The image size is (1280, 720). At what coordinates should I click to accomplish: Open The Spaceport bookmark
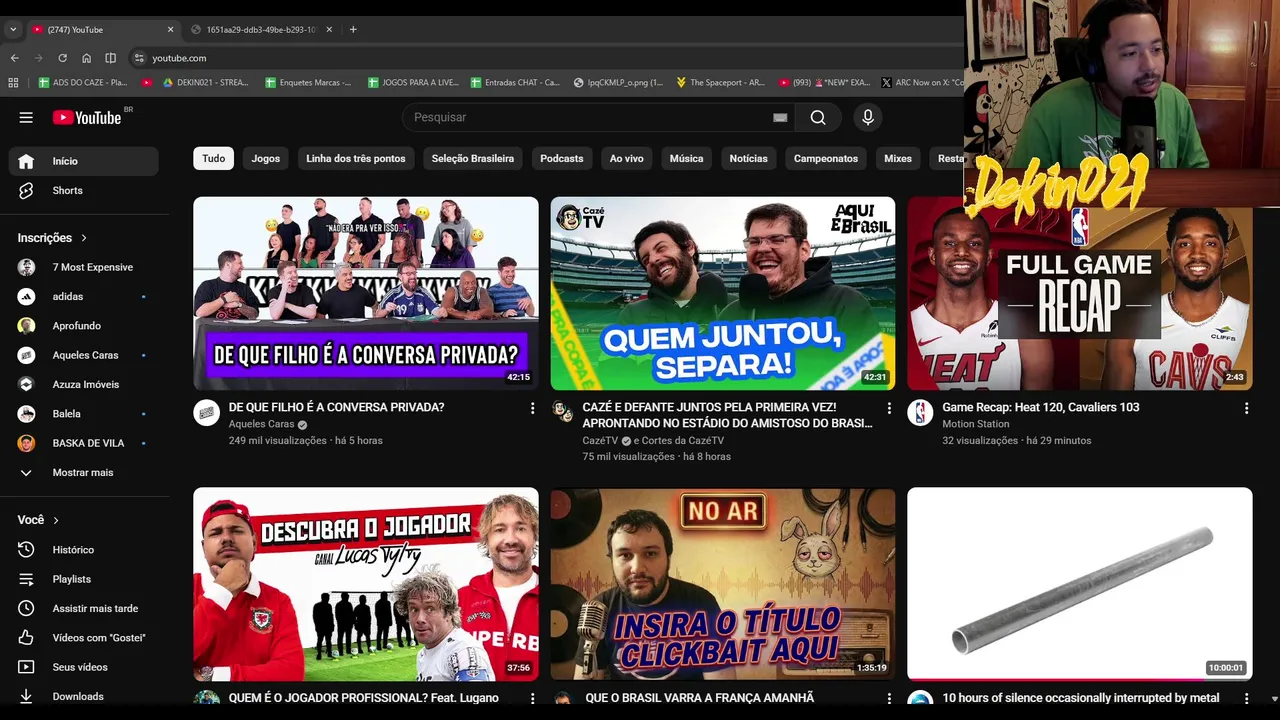(x=721, y=83)
